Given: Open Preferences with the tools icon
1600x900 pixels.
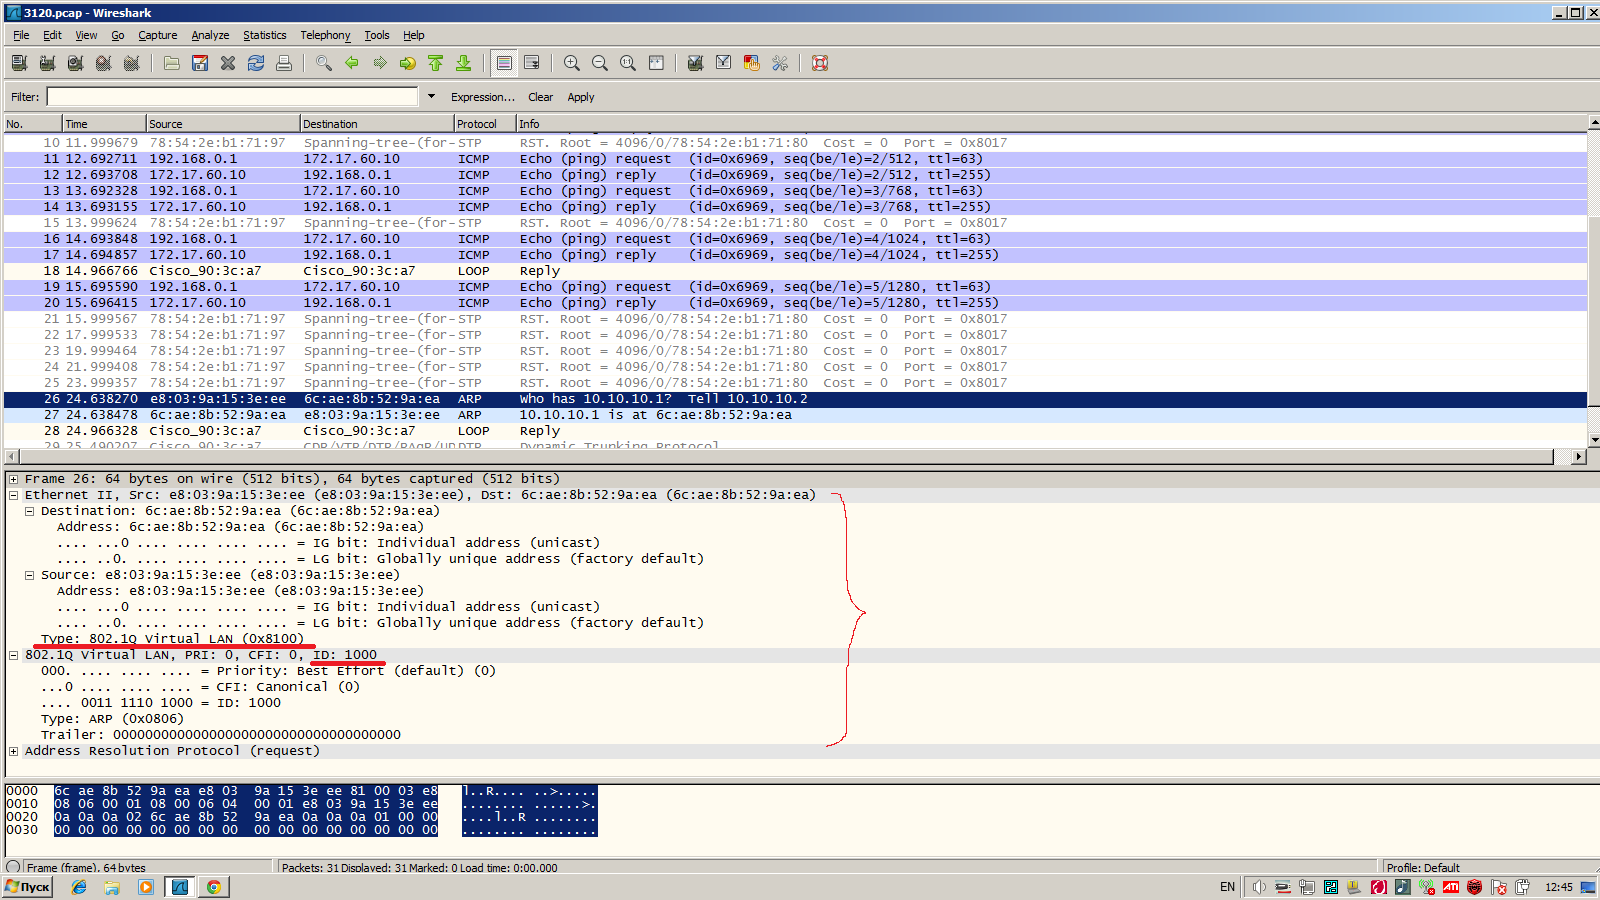Looking at the screenshot, I should pos(780,63).
